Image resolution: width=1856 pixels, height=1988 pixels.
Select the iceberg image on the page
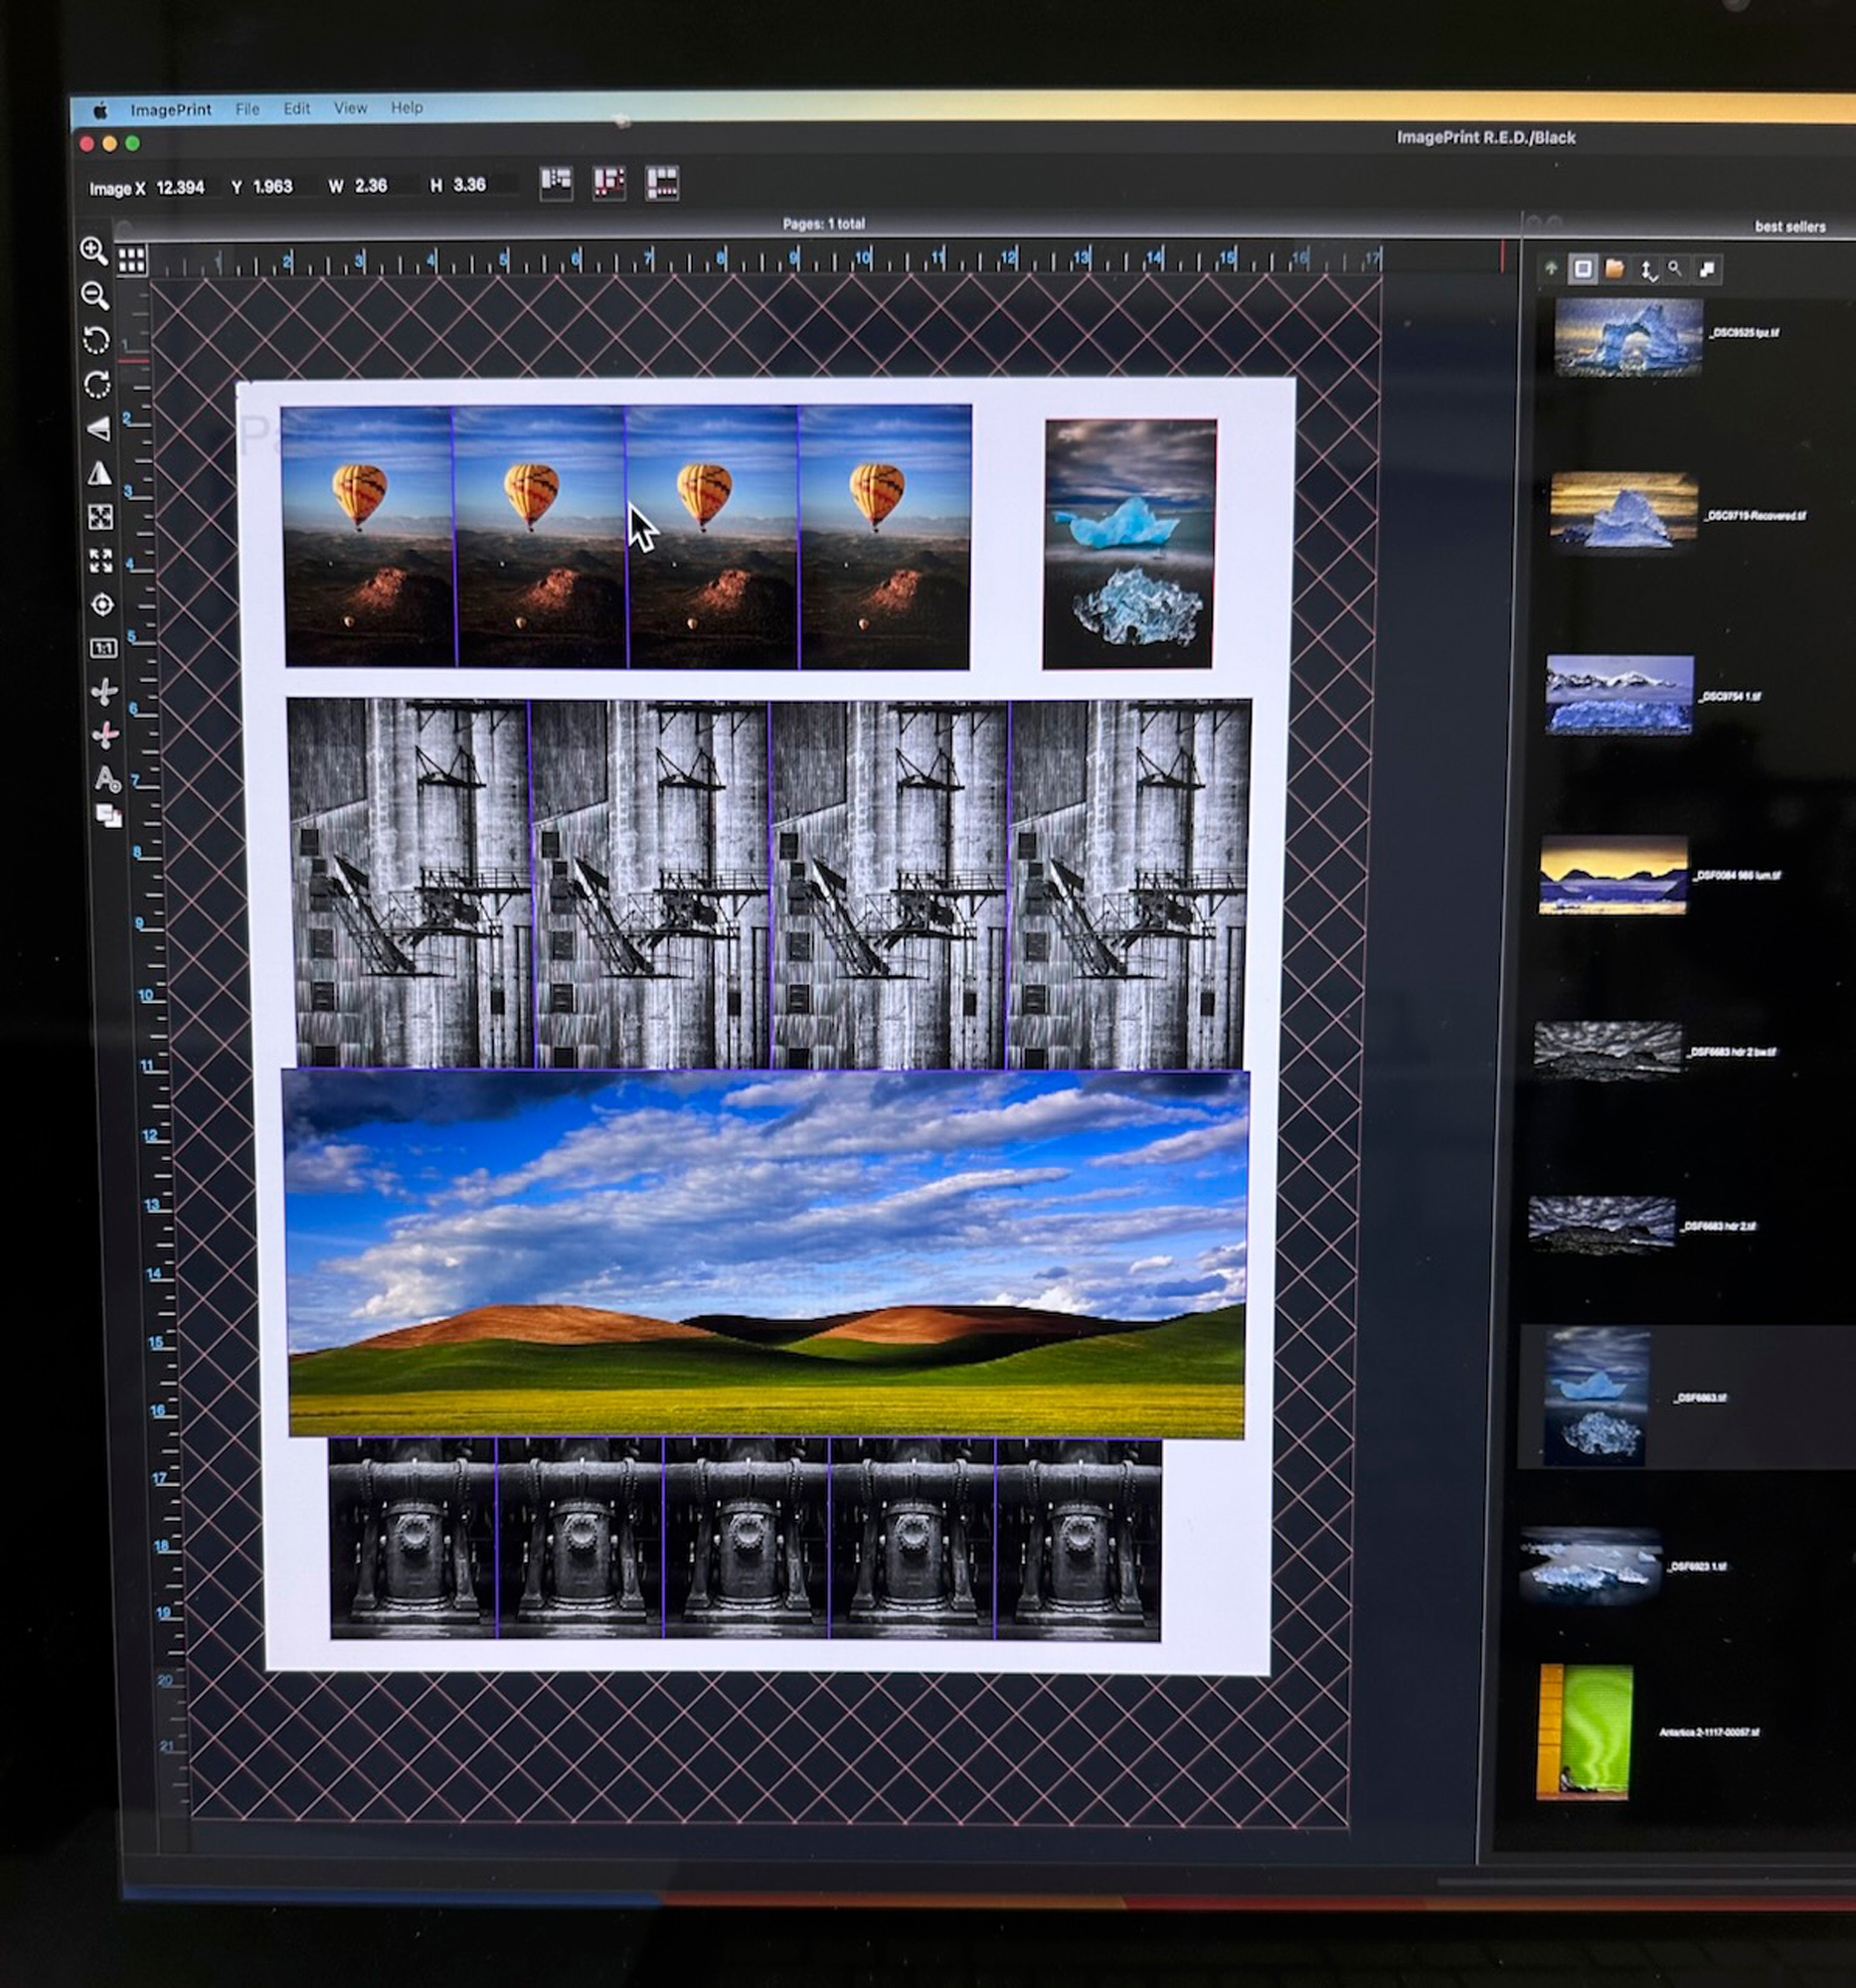tap(1129, 544)
